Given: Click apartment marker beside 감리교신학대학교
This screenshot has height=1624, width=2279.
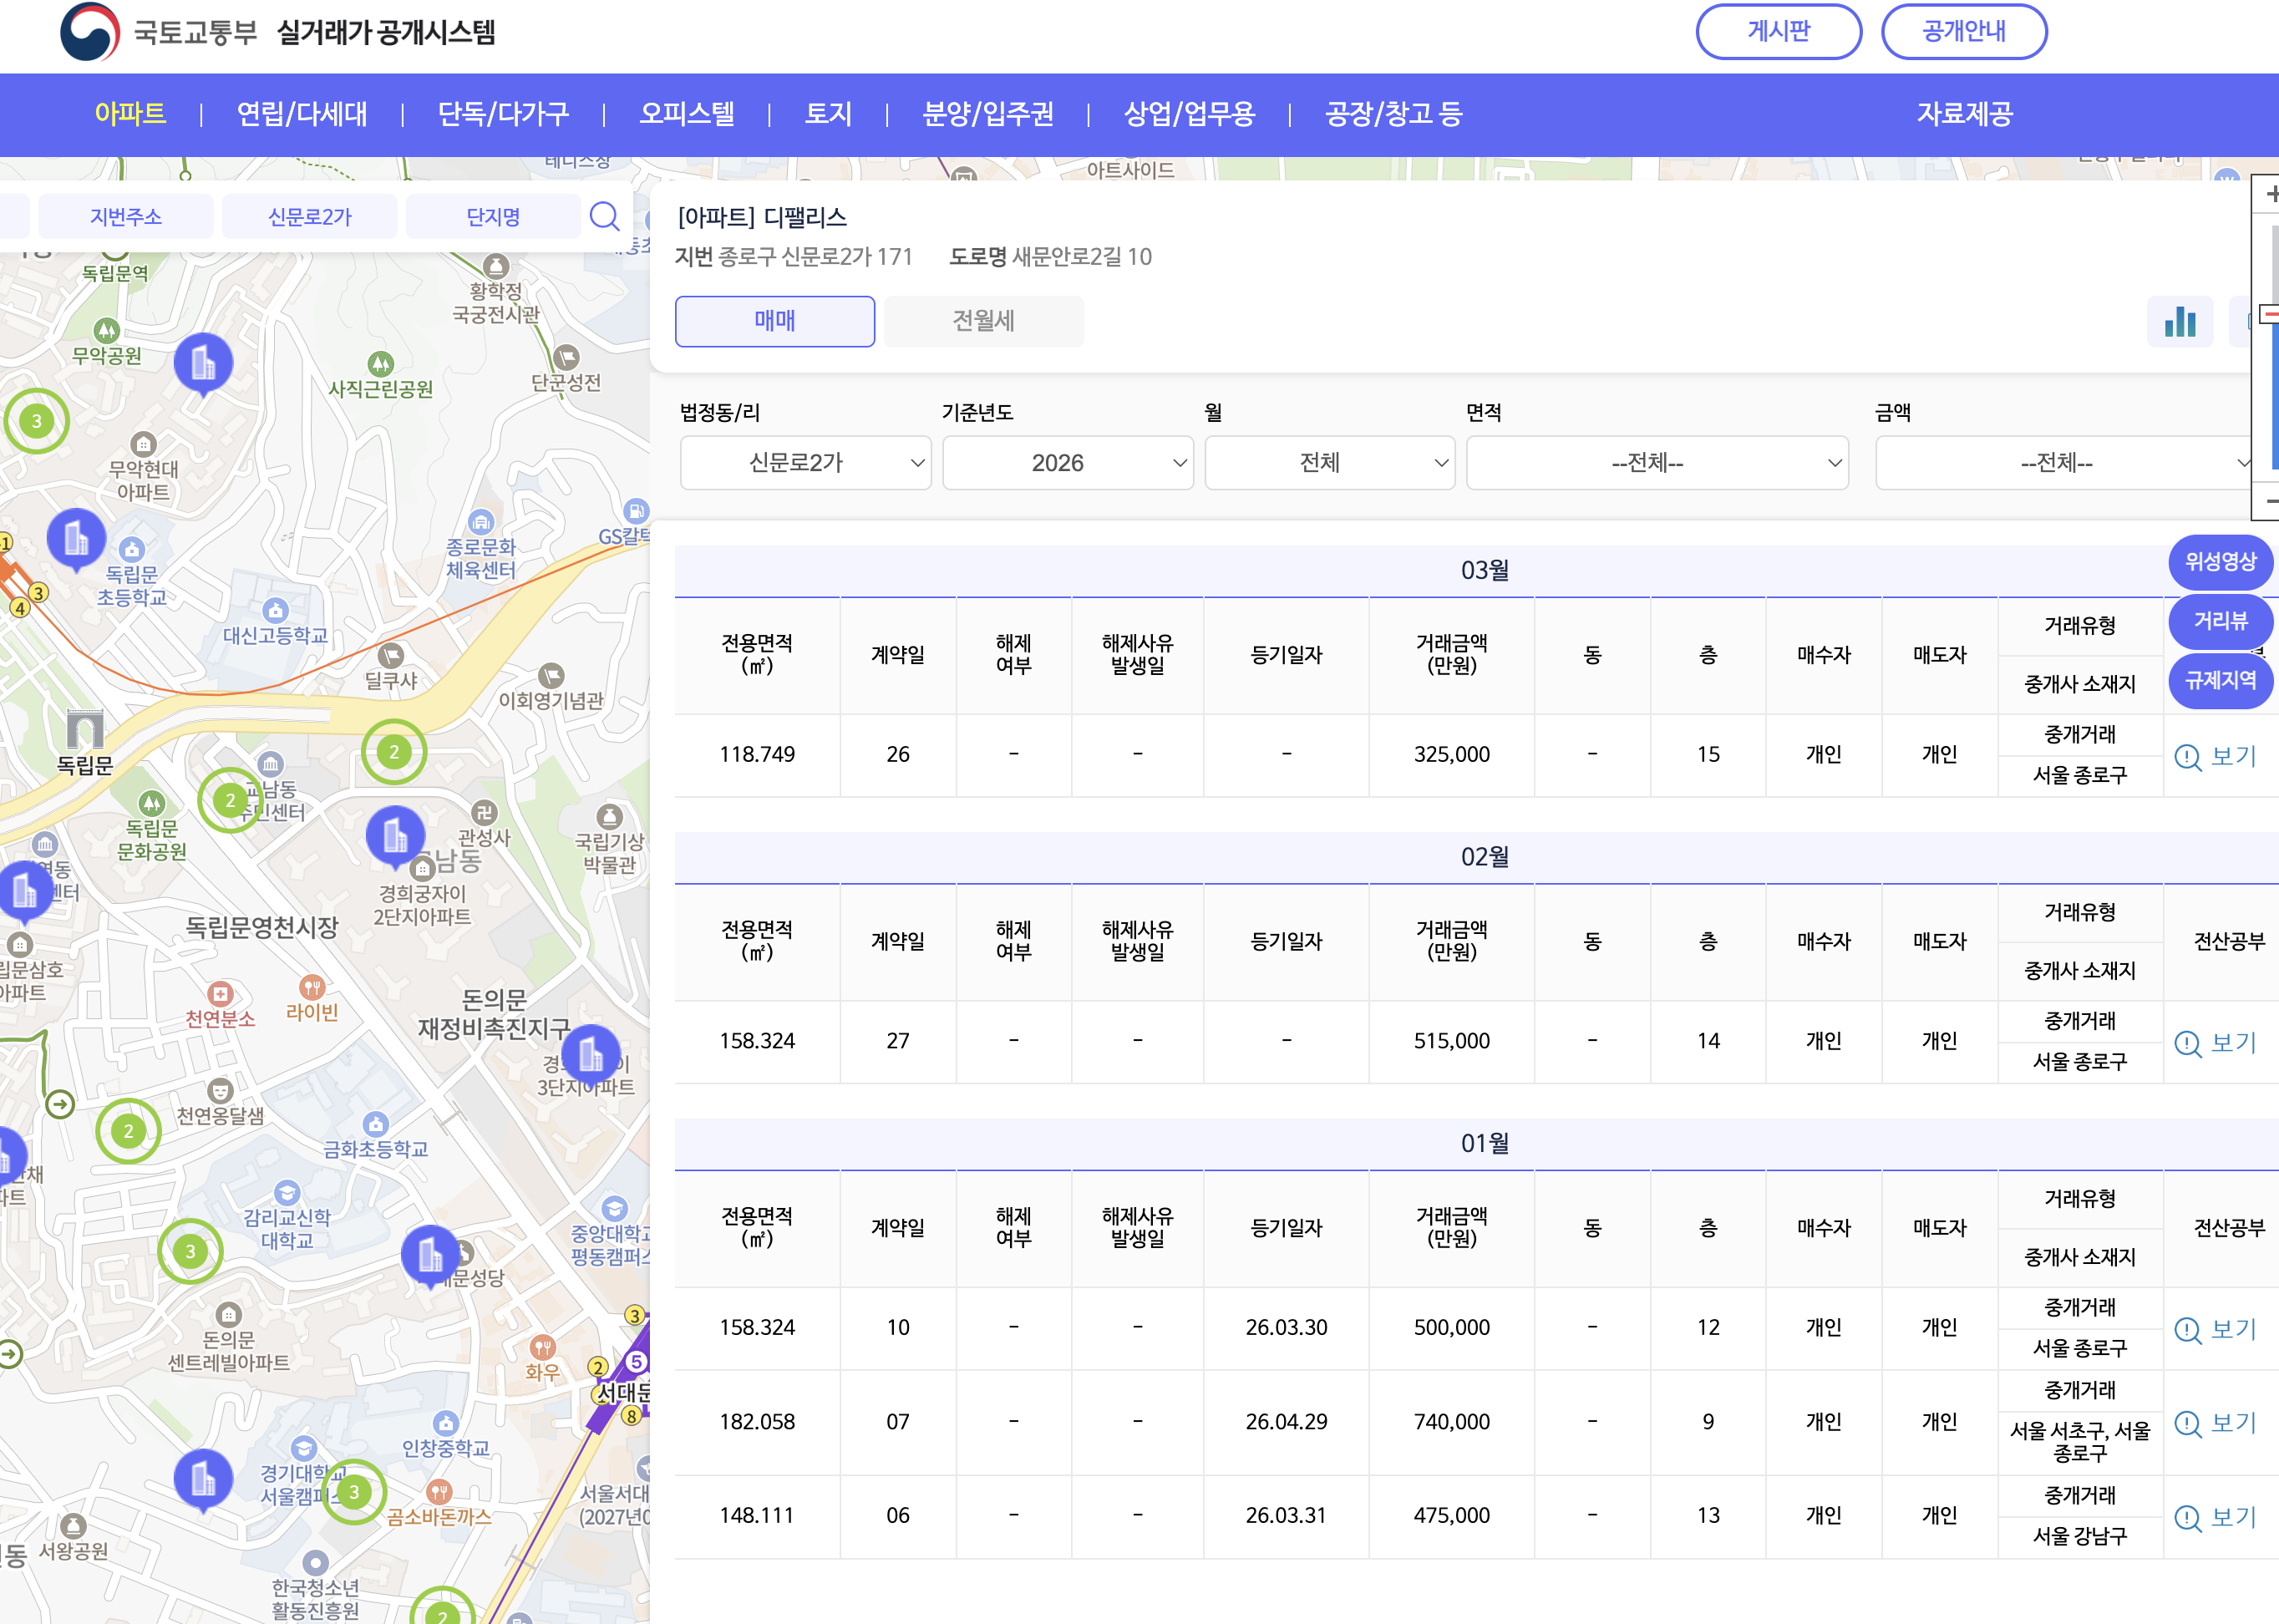Looking at the screenshot, I should coord(430,1255).
